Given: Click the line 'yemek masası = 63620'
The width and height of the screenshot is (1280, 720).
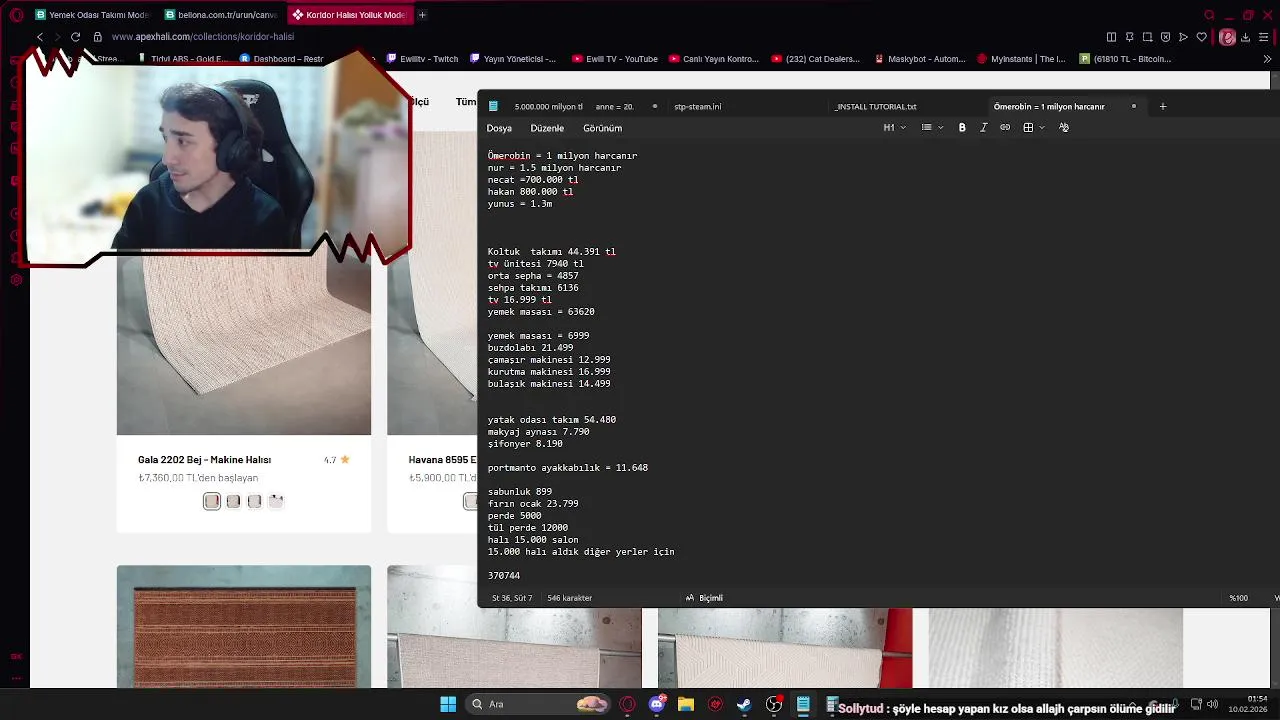Looking at the screenshot, I should pos(541,312).
